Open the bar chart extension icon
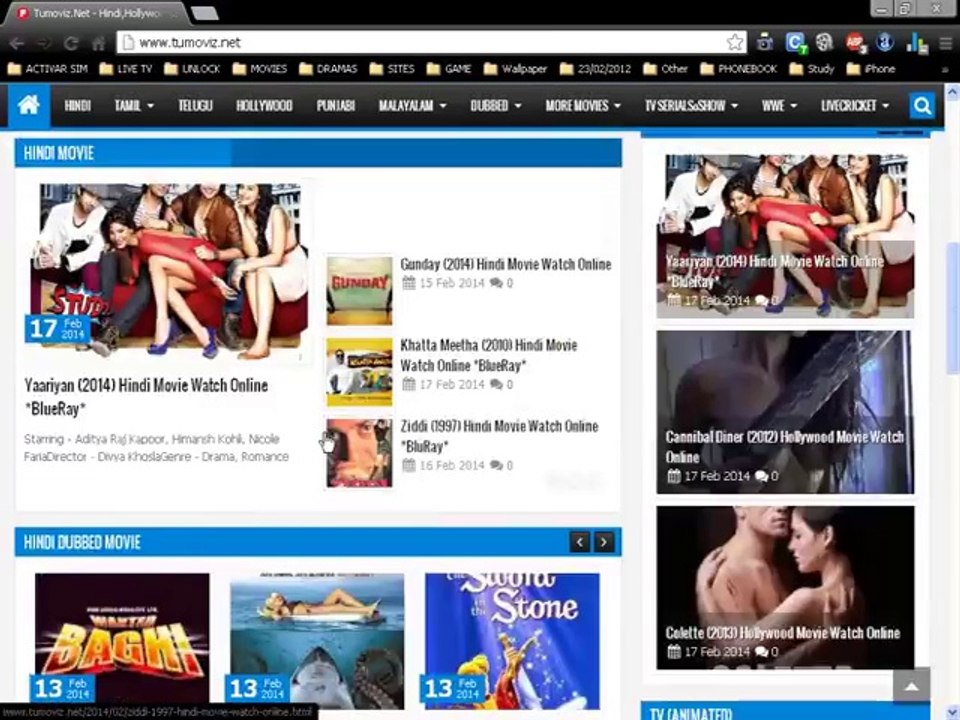The height and width of the screenshot is (720, 960). 917,42
